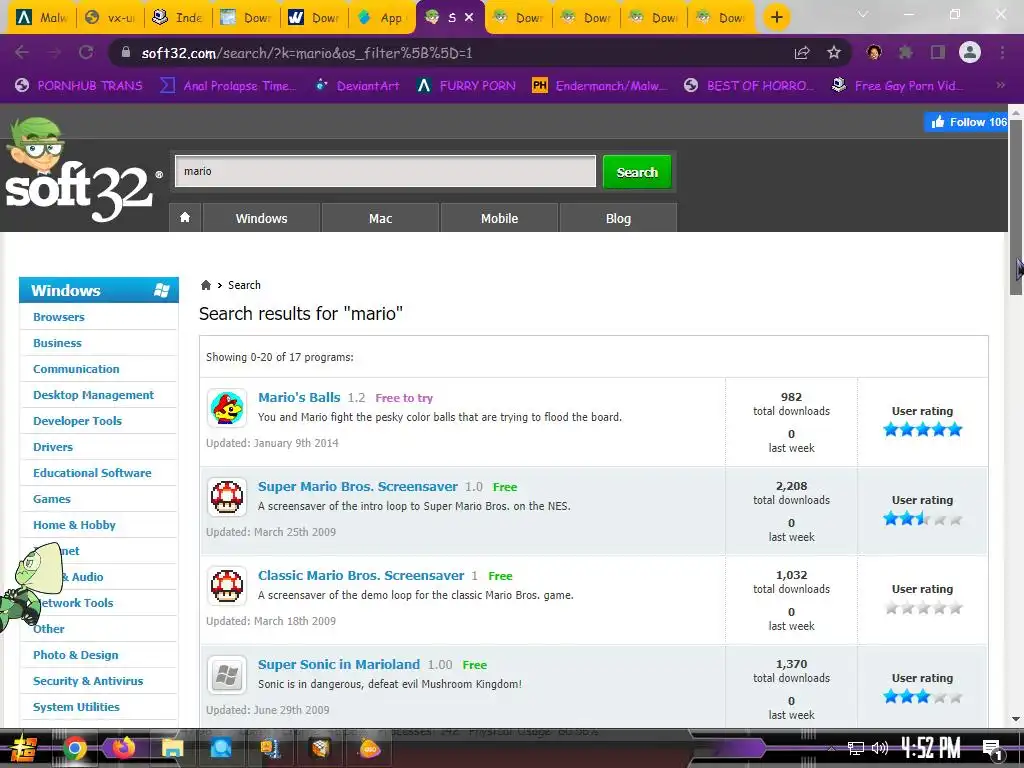Open the share page icon in address bar
This screenshot has width=1024, height=768.
(802, 53)
